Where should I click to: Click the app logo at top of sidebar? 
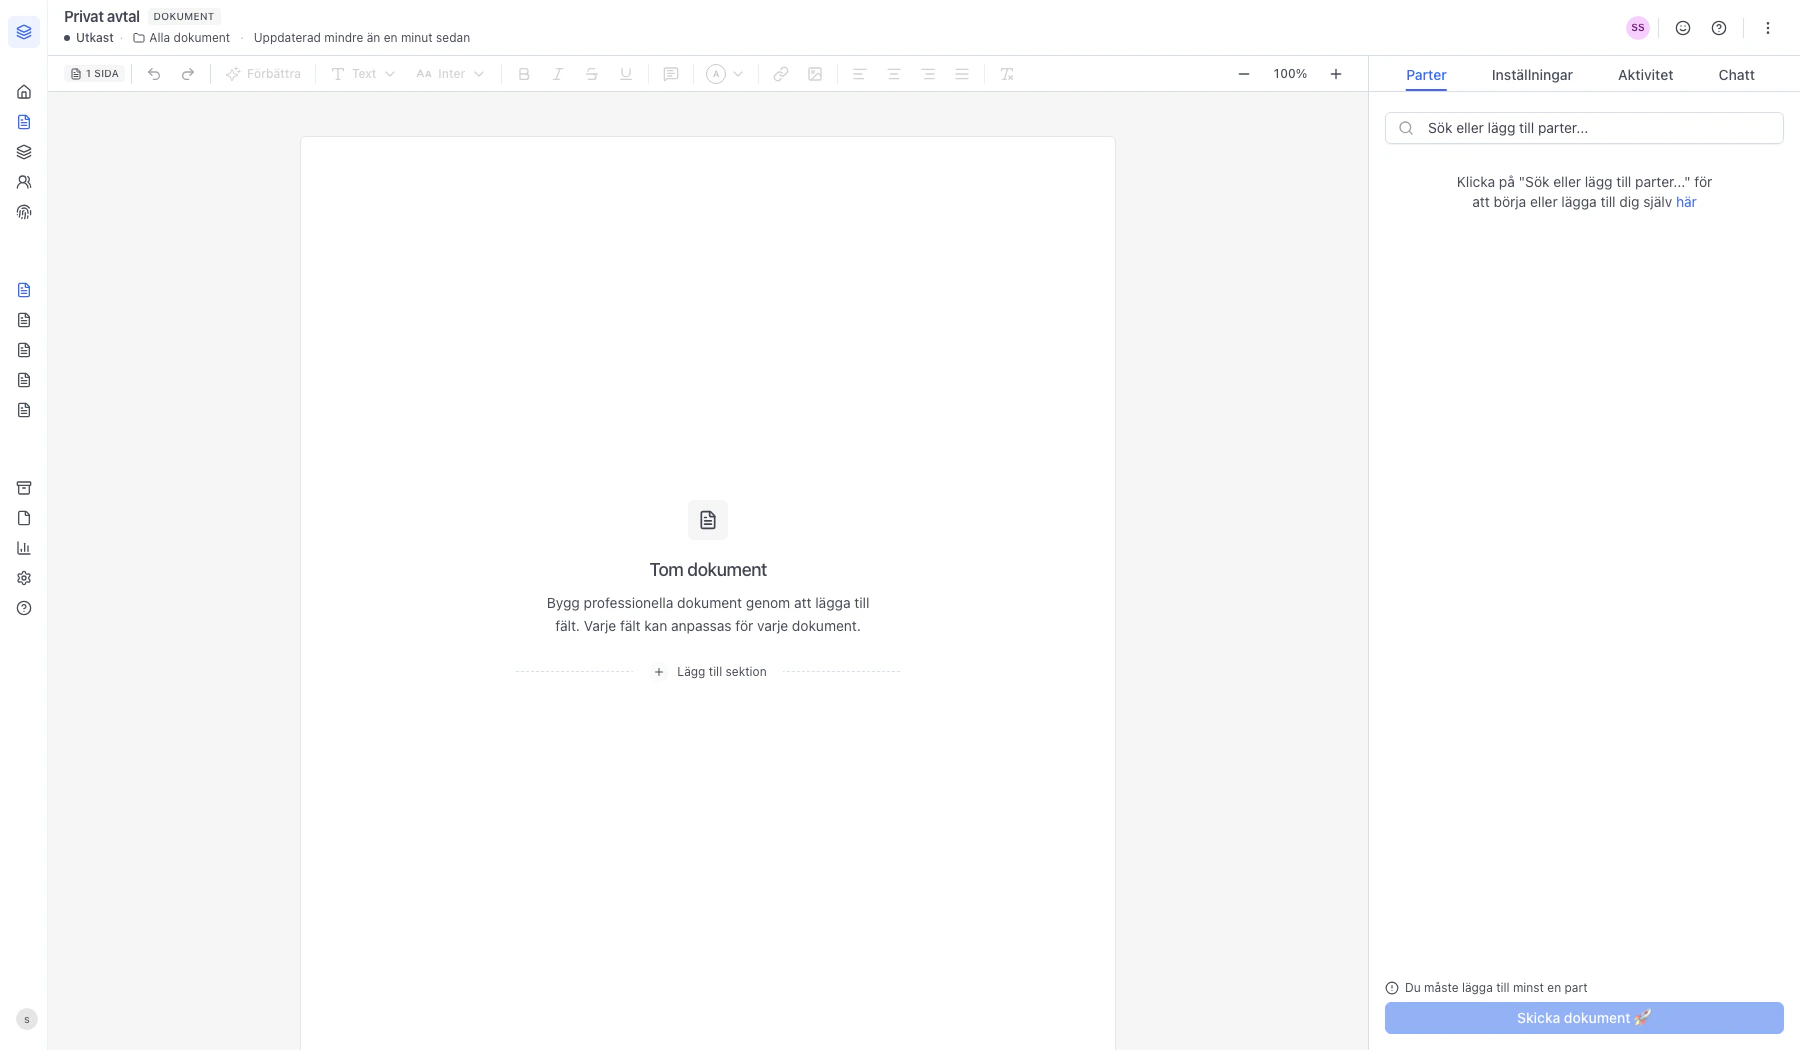(24, 32)
